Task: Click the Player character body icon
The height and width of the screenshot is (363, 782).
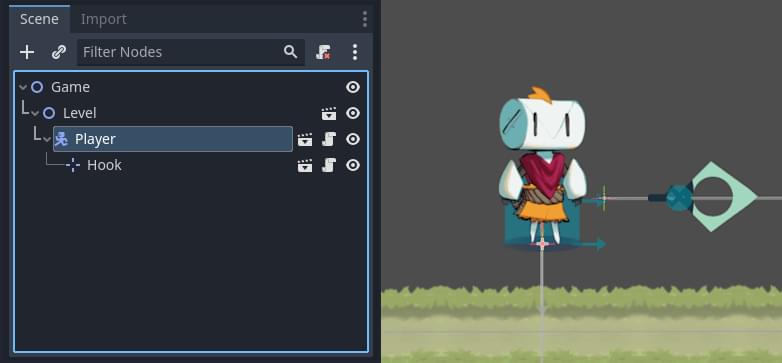Action: pos(62,139)
